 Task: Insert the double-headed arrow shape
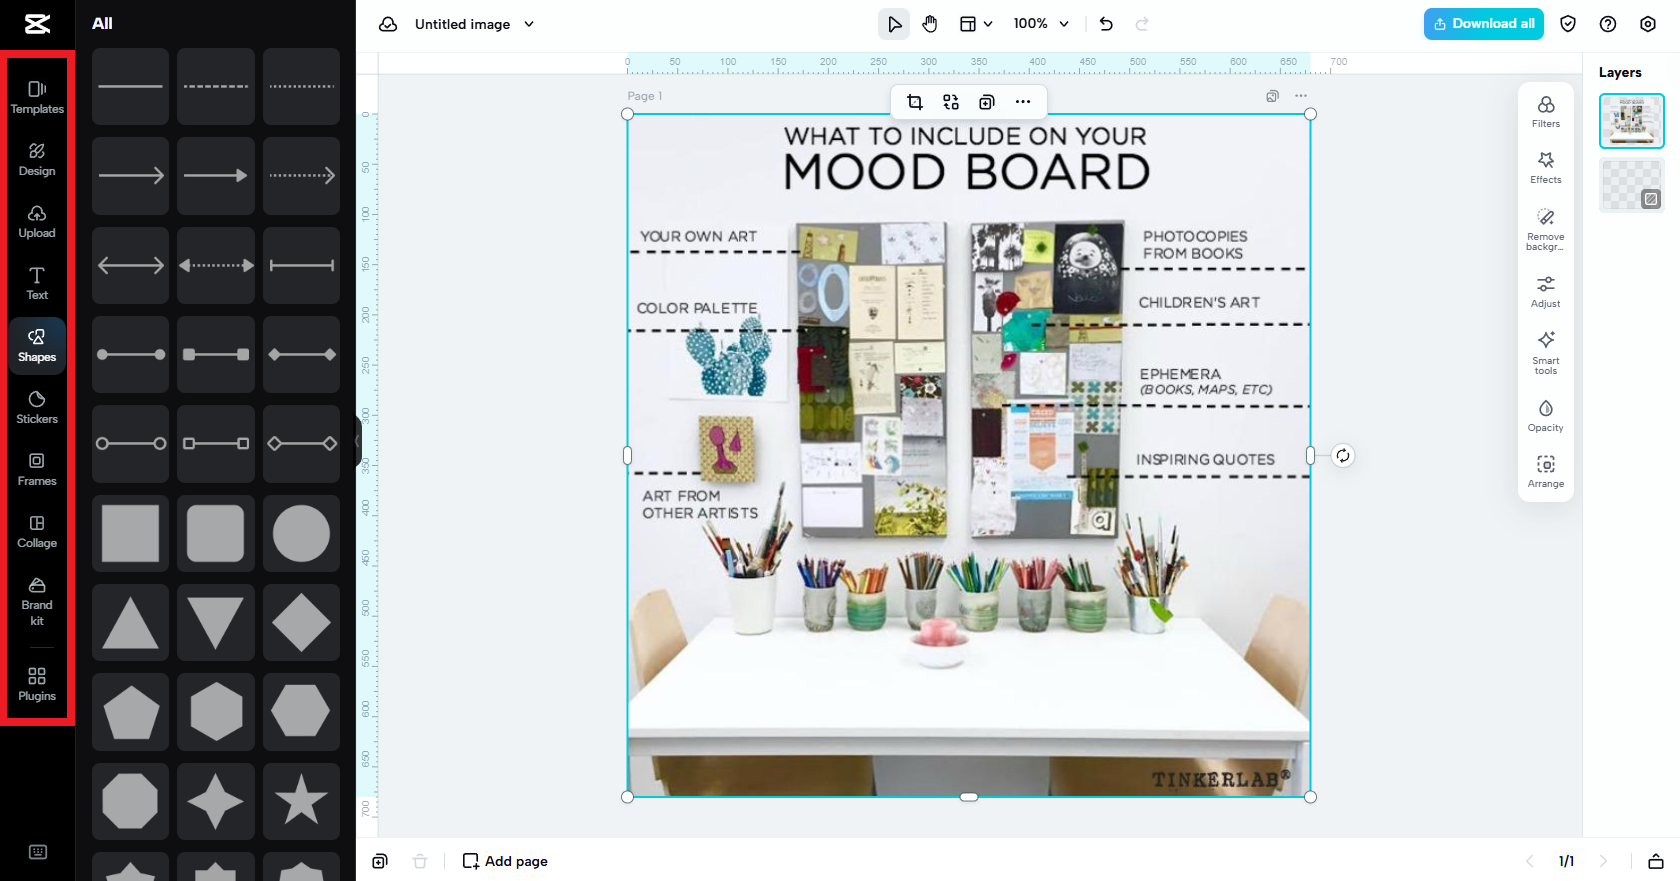click(x=130, y=266)
